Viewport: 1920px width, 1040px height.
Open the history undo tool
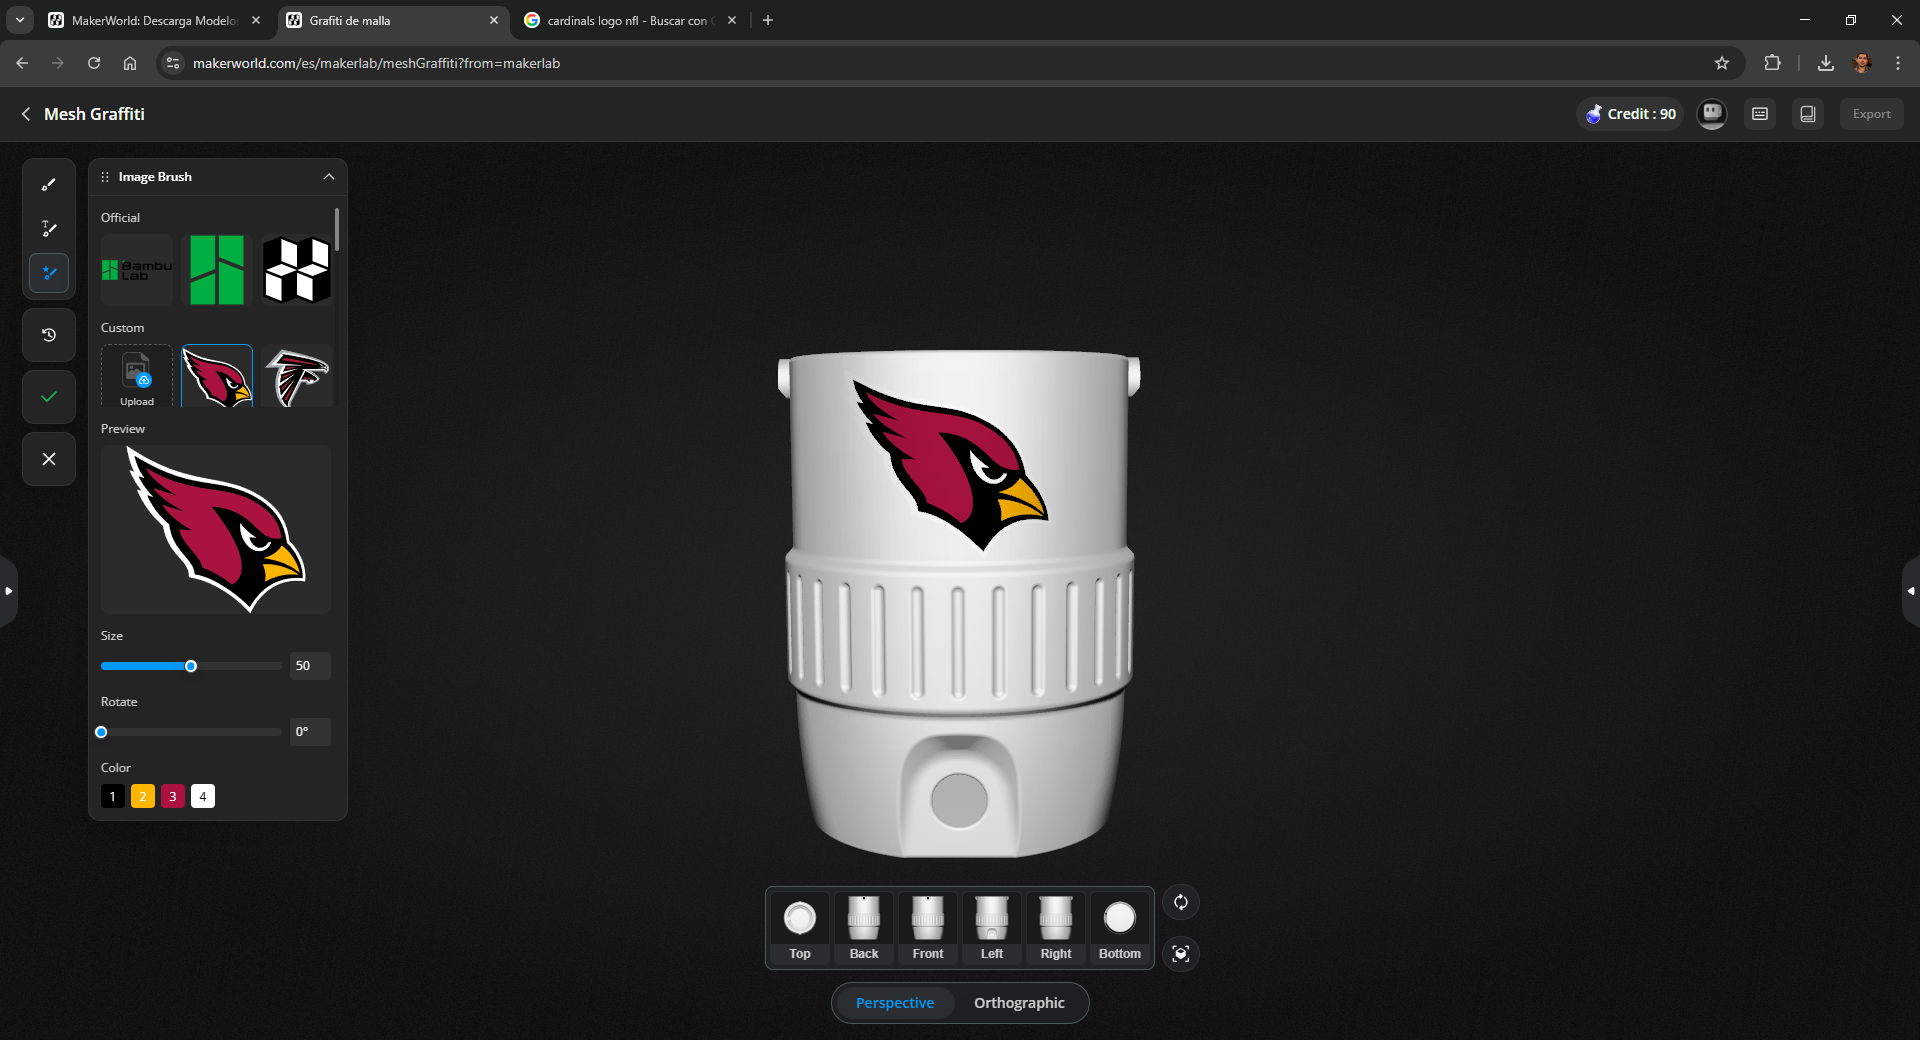(x=49, y=335)
